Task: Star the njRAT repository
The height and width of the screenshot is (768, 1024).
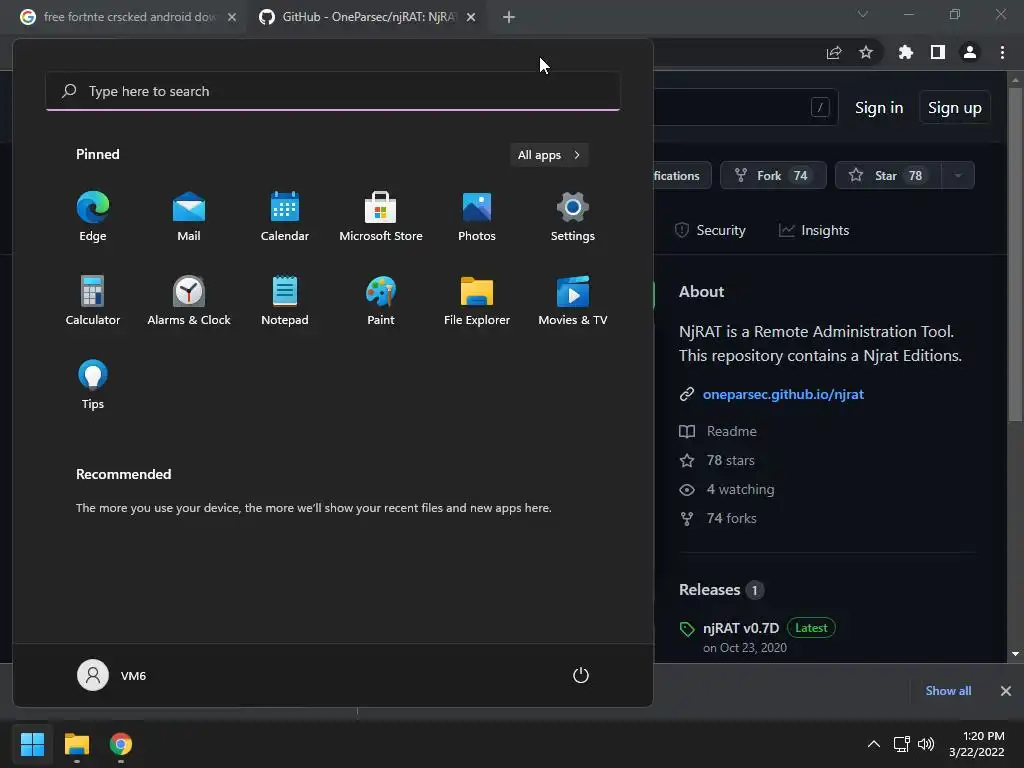Action: (x=888, y=176)
